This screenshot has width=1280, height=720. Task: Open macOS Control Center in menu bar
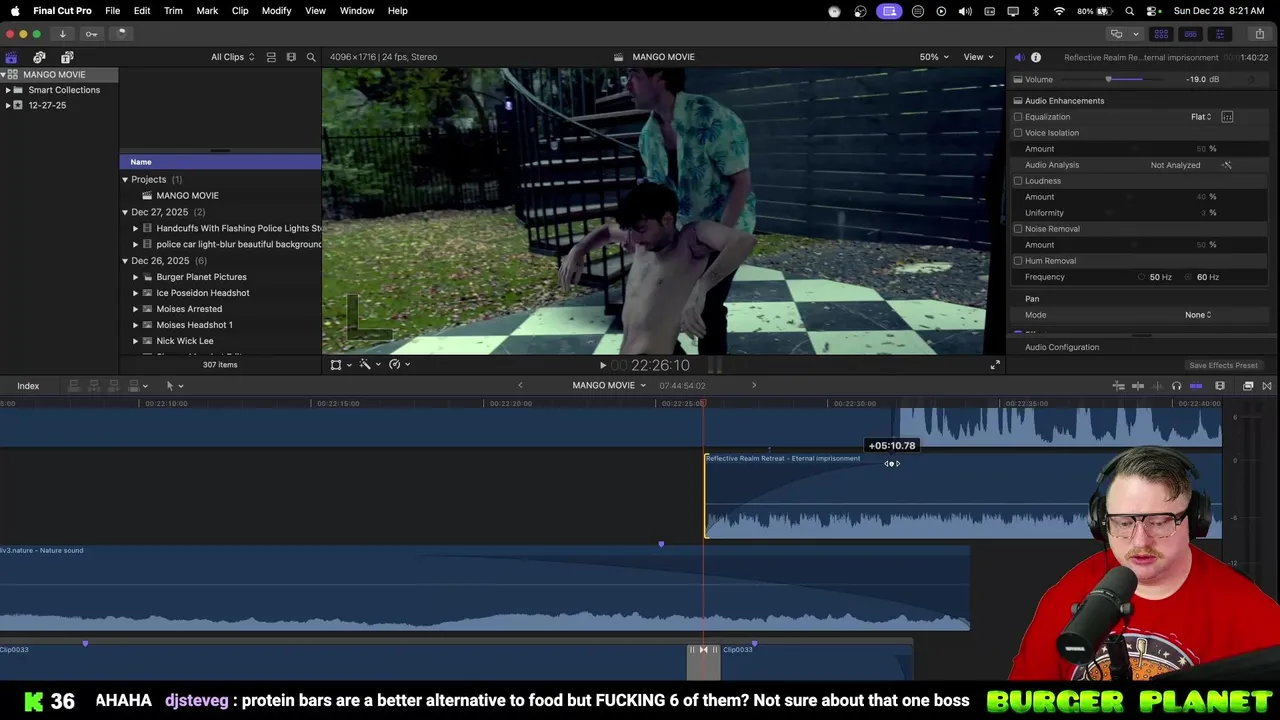[x=1153, y=11]
